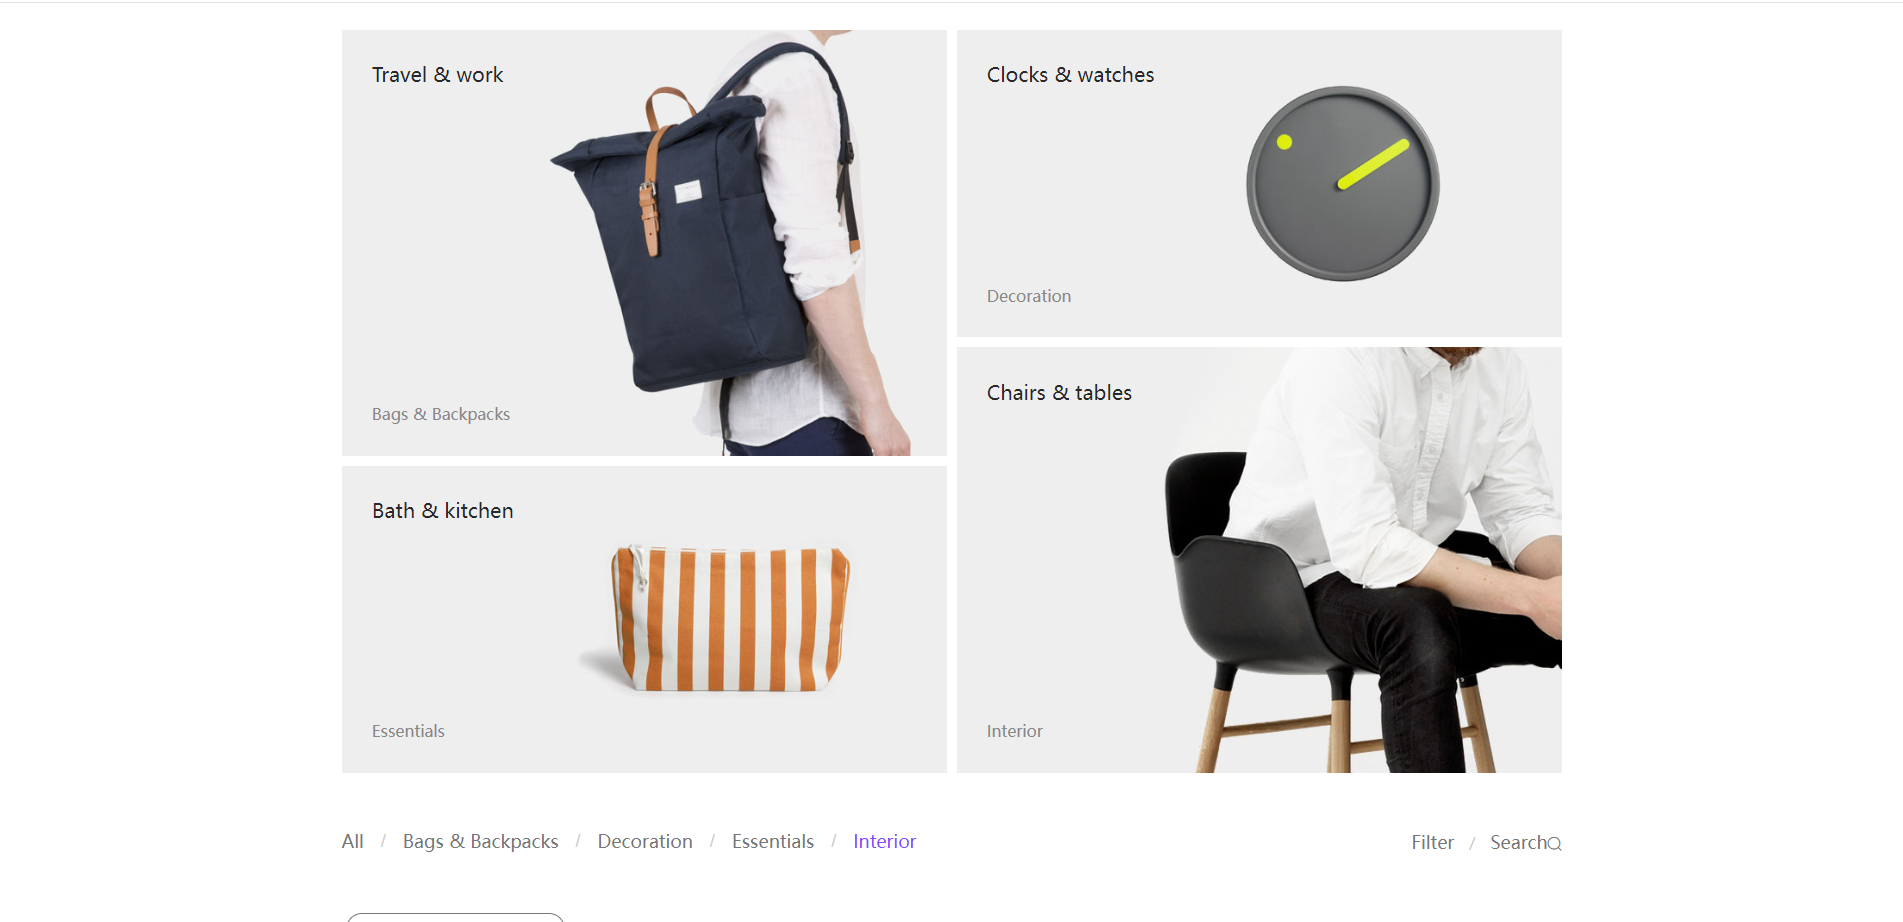Expand the Filter options
1903x922 pixels.
click(x=1433, y=843)
